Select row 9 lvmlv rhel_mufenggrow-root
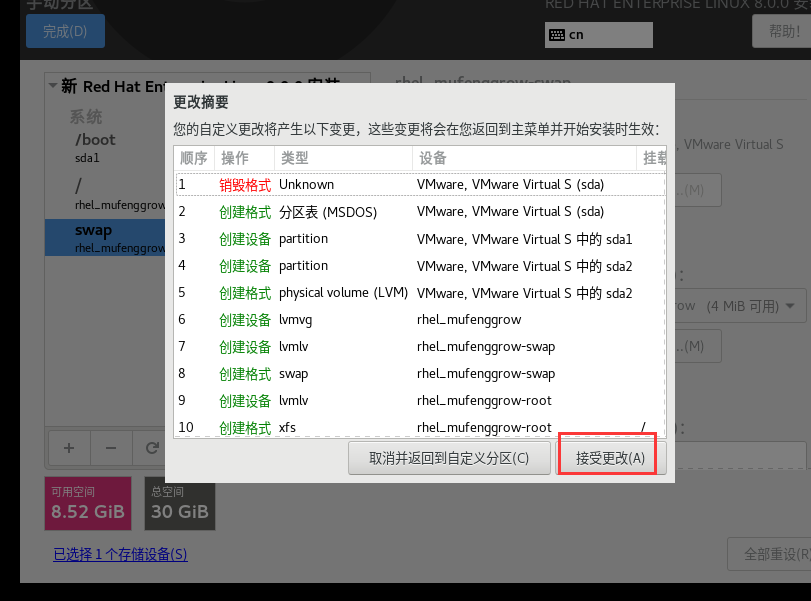This screenshot has width=811, height=601. click(x=420, y=400)
